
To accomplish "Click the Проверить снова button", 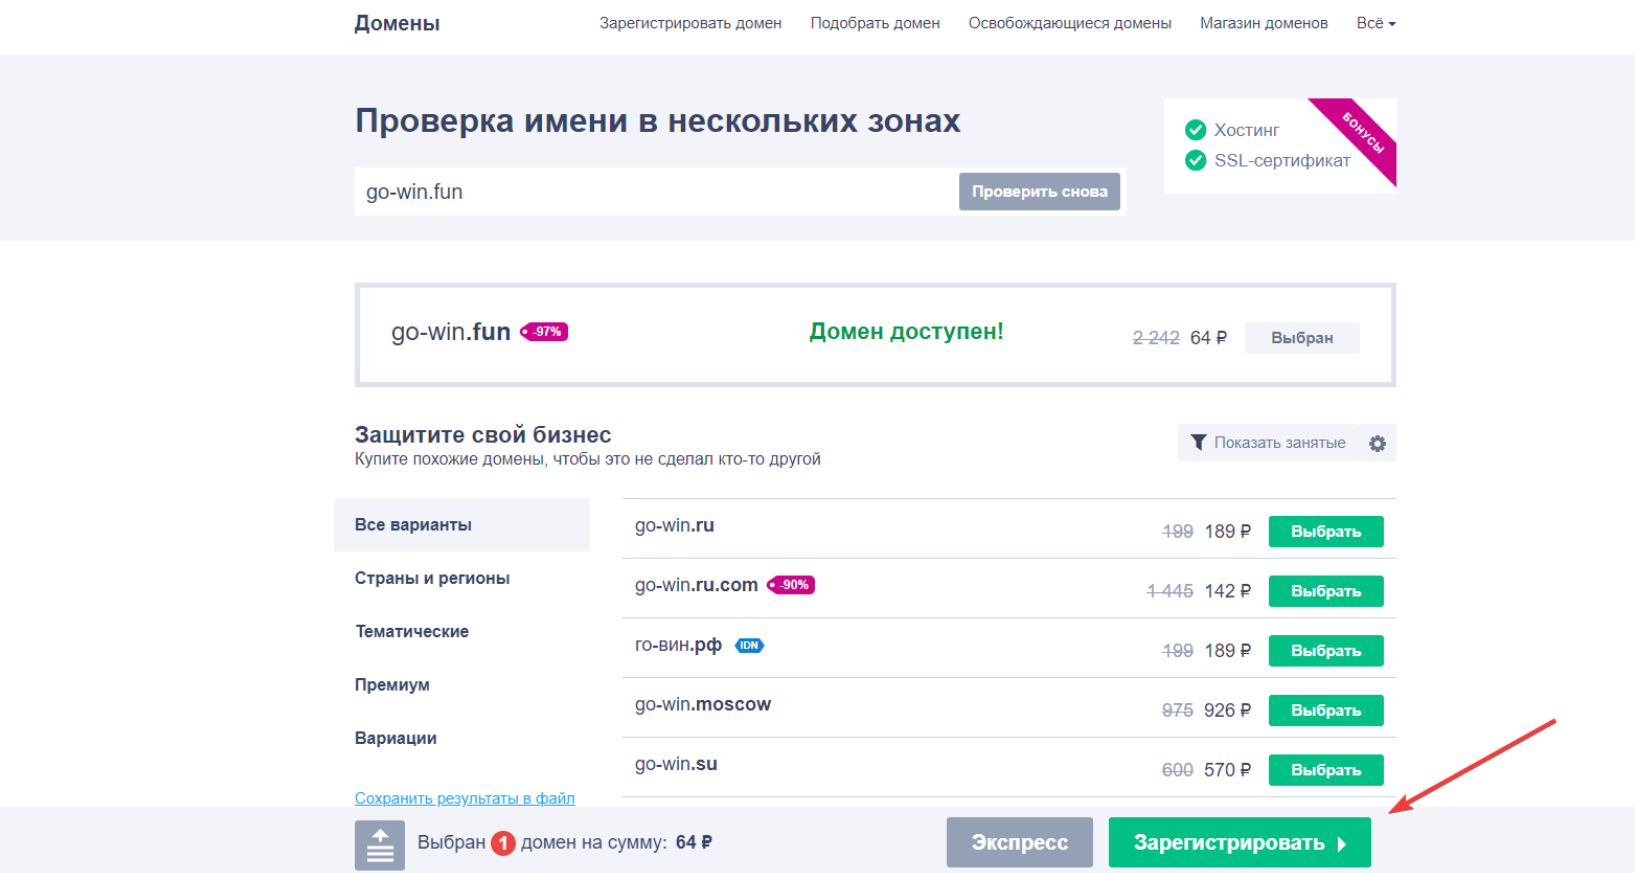I will (1039, 192).
